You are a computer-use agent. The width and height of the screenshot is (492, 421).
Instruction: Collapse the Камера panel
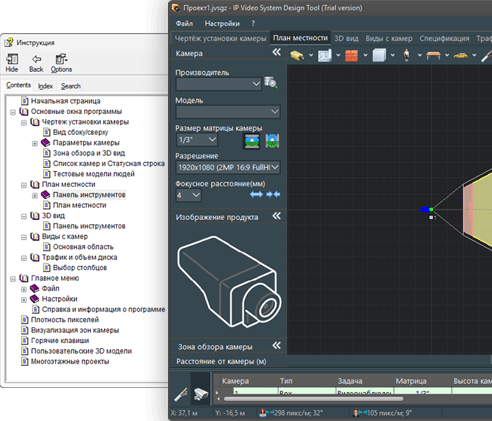[x=277, y=52]
